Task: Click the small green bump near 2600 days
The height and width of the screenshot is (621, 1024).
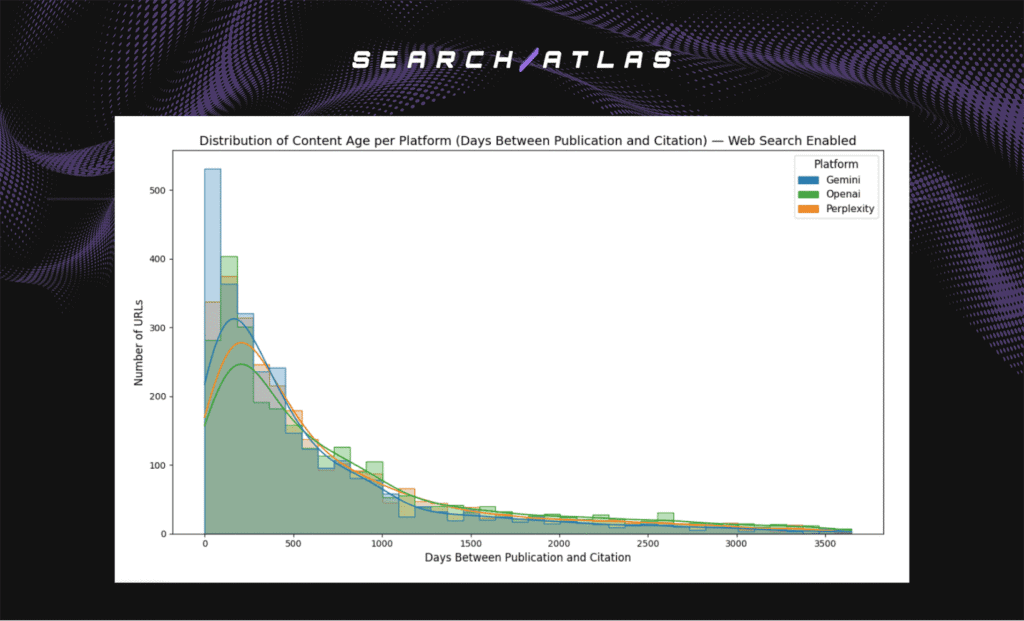Action: [x=663, y=518]
